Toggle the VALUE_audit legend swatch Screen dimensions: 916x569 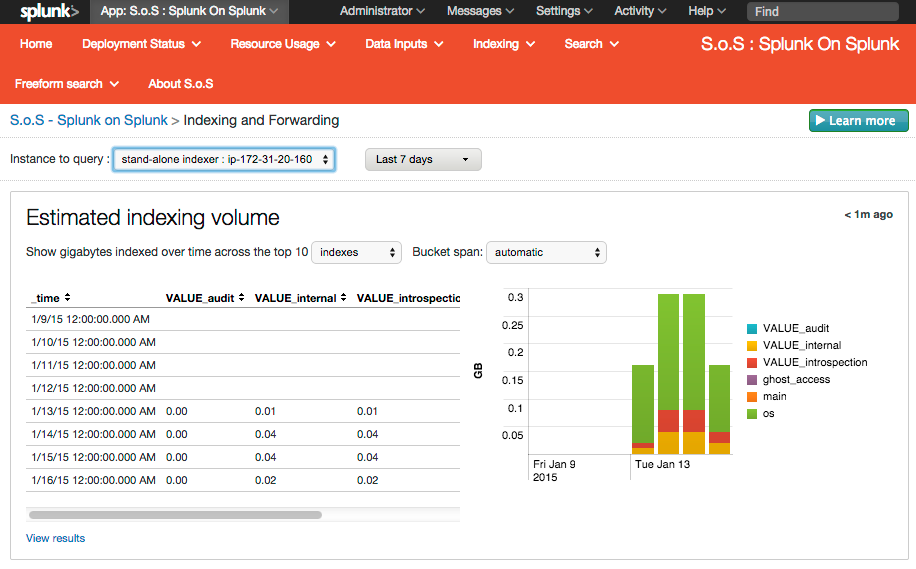[x=751, y=328]
